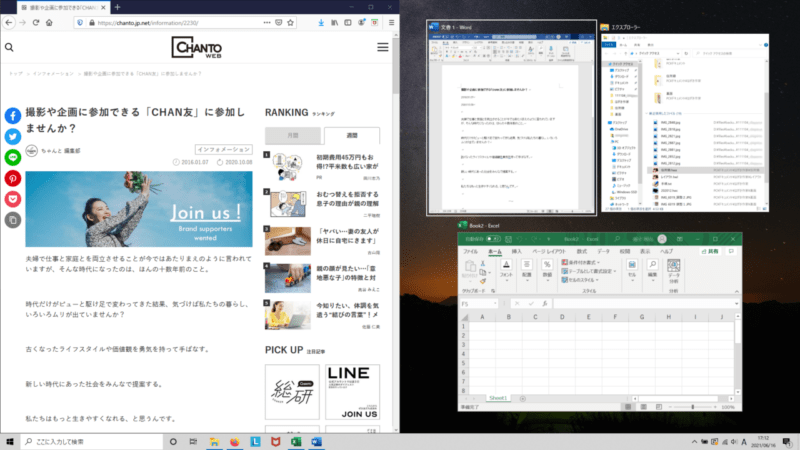Toggle AutoSave switch in Excel title bar
The height and width of the screenshot is (450, 800).
[497, 240]
